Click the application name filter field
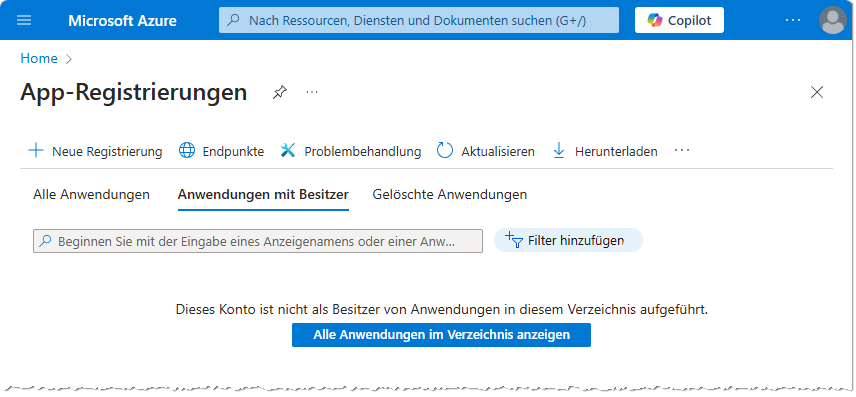The image size is (856, 397). coord(258,241)
